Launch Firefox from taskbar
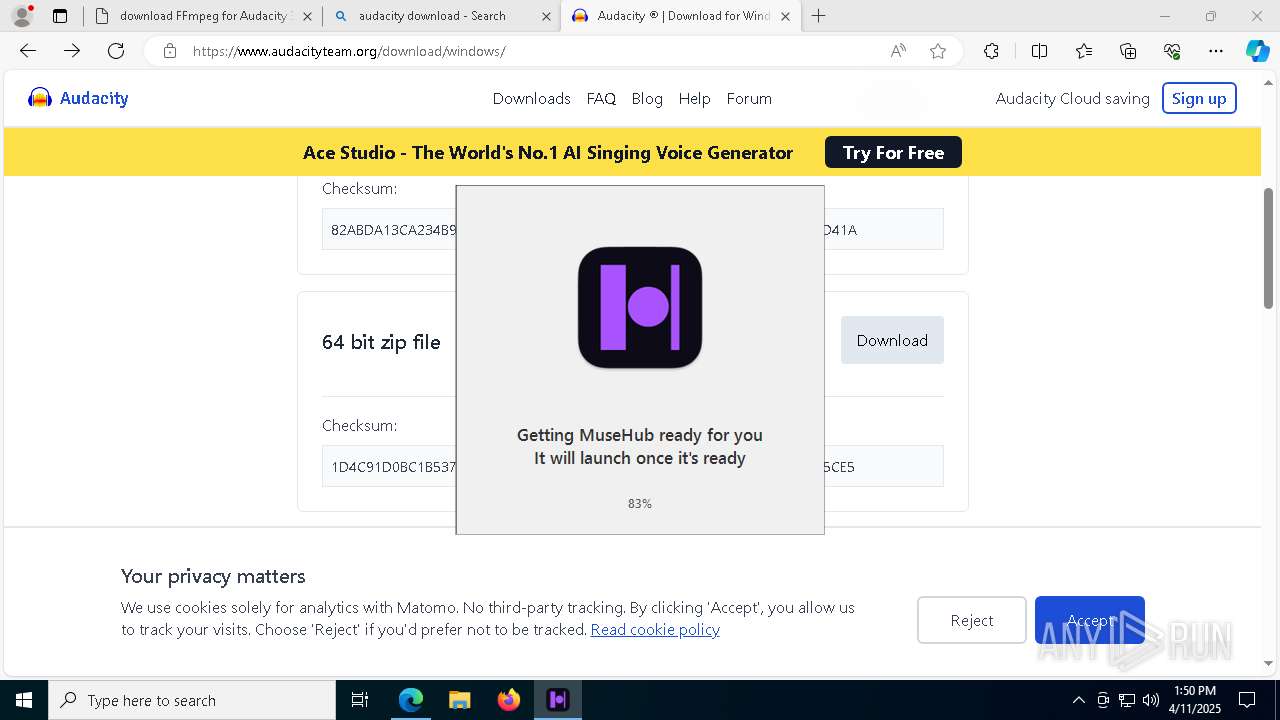Viewport: 1280px width, 720px height. pos(508,700)
